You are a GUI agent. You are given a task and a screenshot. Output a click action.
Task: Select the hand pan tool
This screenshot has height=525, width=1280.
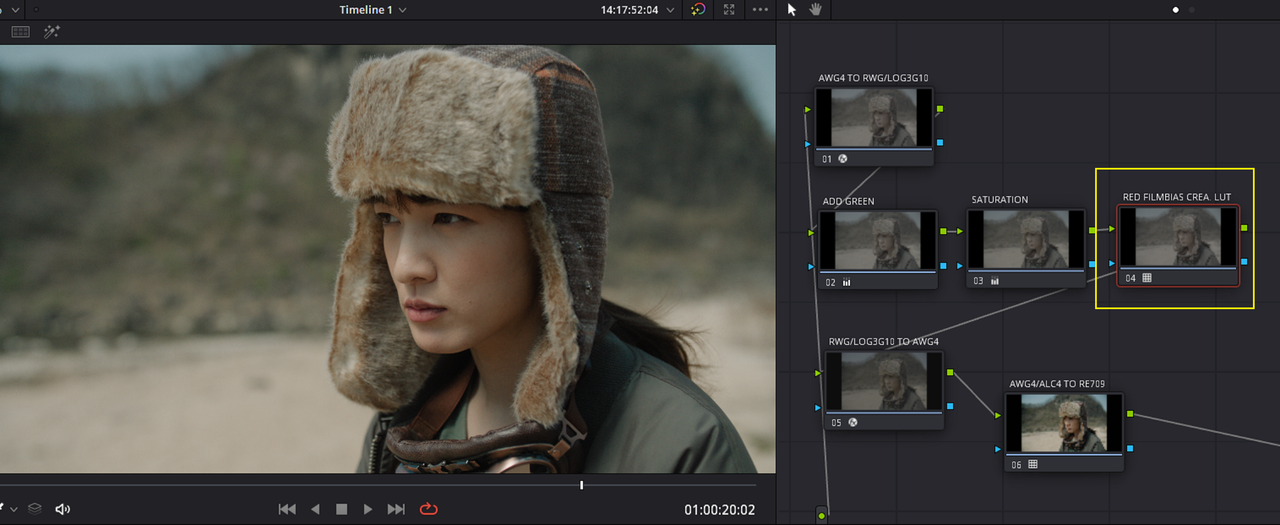pos(815,9)
